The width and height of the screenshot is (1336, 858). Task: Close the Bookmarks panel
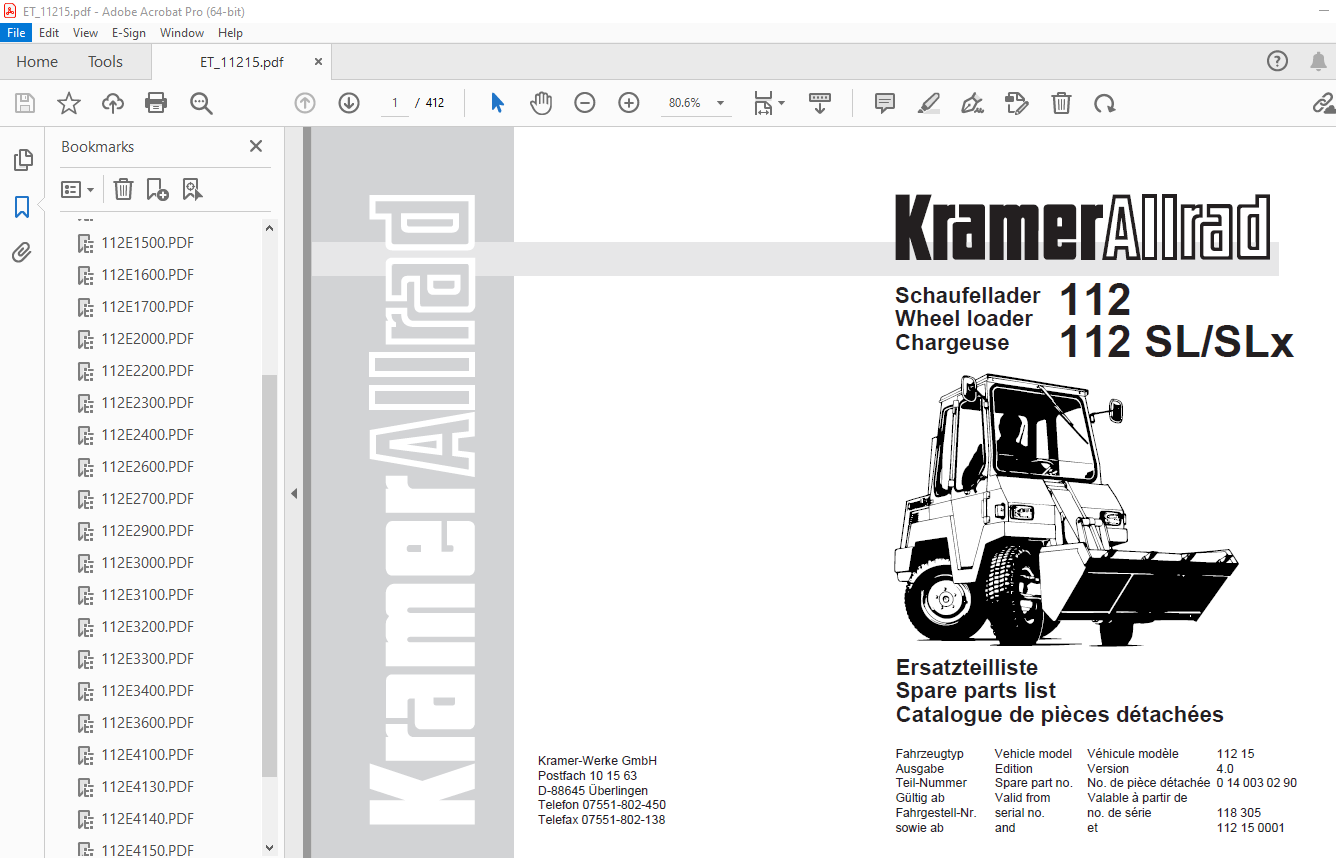tap(256, 146)
